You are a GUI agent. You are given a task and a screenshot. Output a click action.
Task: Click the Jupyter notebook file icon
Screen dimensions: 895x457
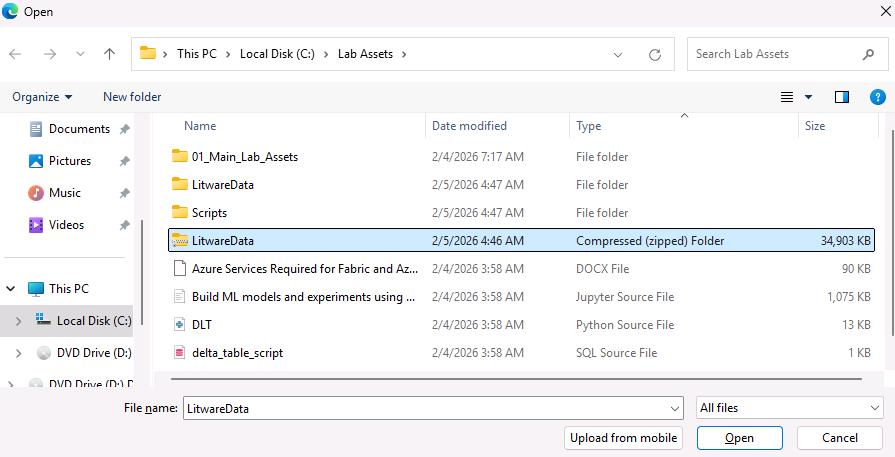click(180, 296)
